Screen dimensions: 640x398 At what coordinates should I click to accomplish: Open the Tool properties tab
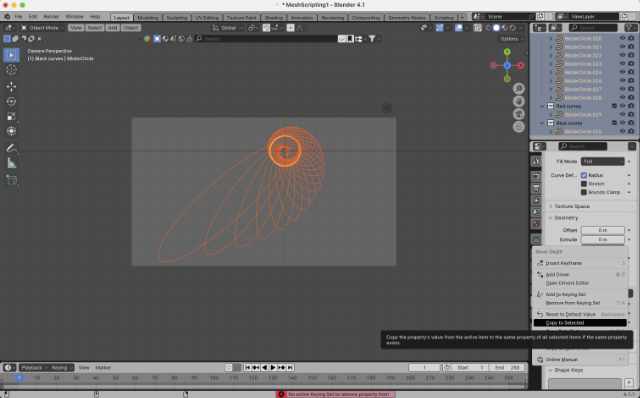pyautogui.click(x=536, y=162)
